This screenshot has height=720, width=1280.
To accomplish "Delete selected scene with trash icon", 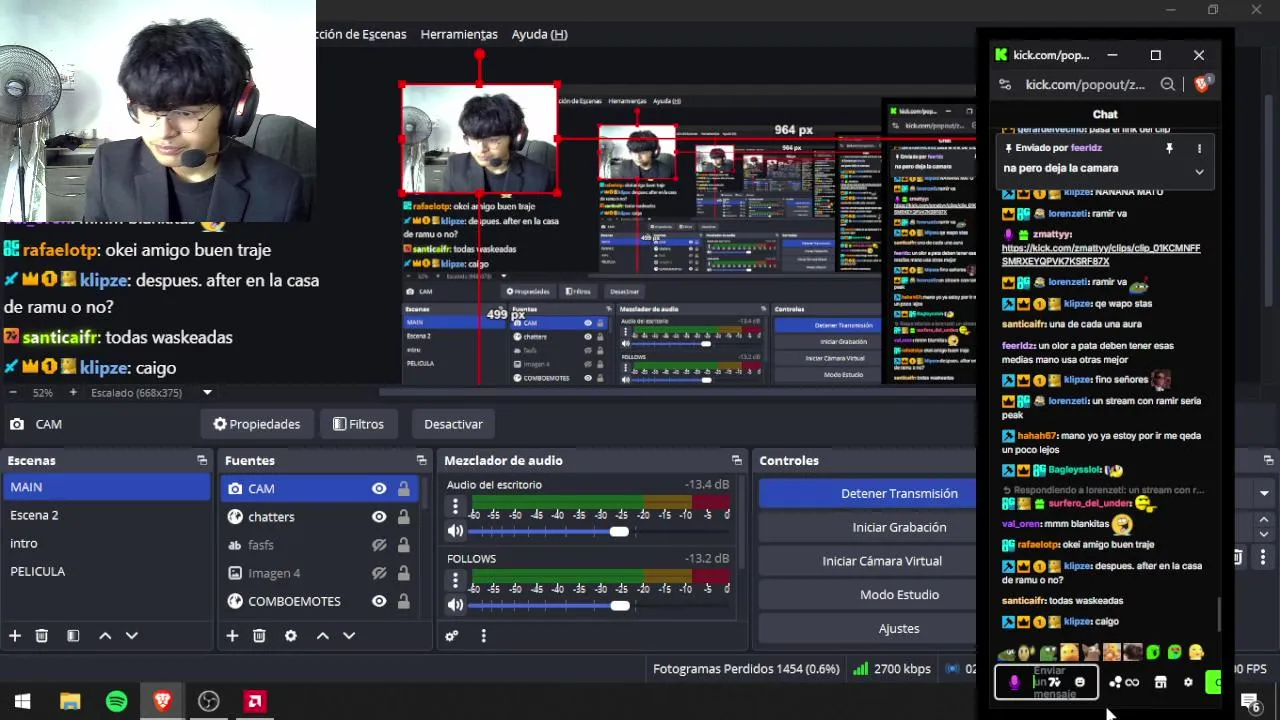I will [x=42, y=635].
